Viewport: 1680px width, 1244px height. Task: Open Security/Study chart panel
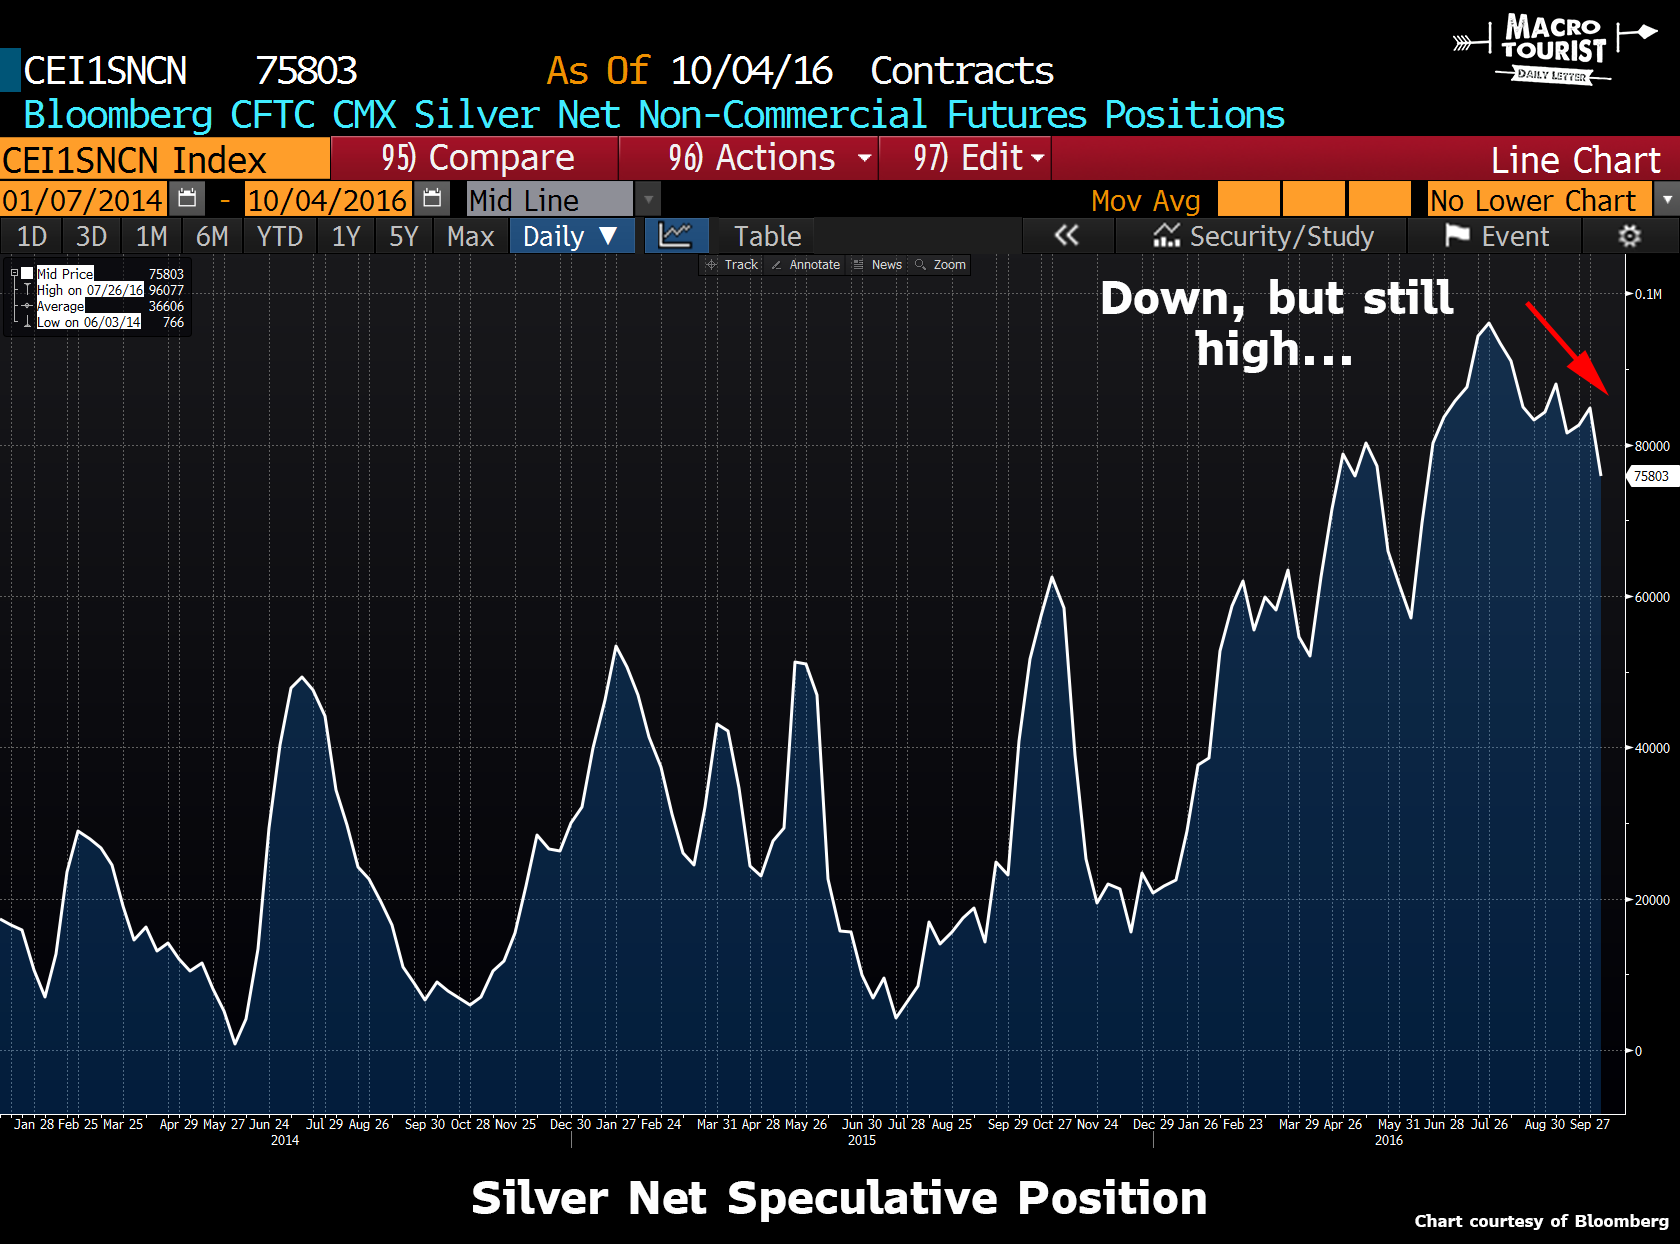1264,236
